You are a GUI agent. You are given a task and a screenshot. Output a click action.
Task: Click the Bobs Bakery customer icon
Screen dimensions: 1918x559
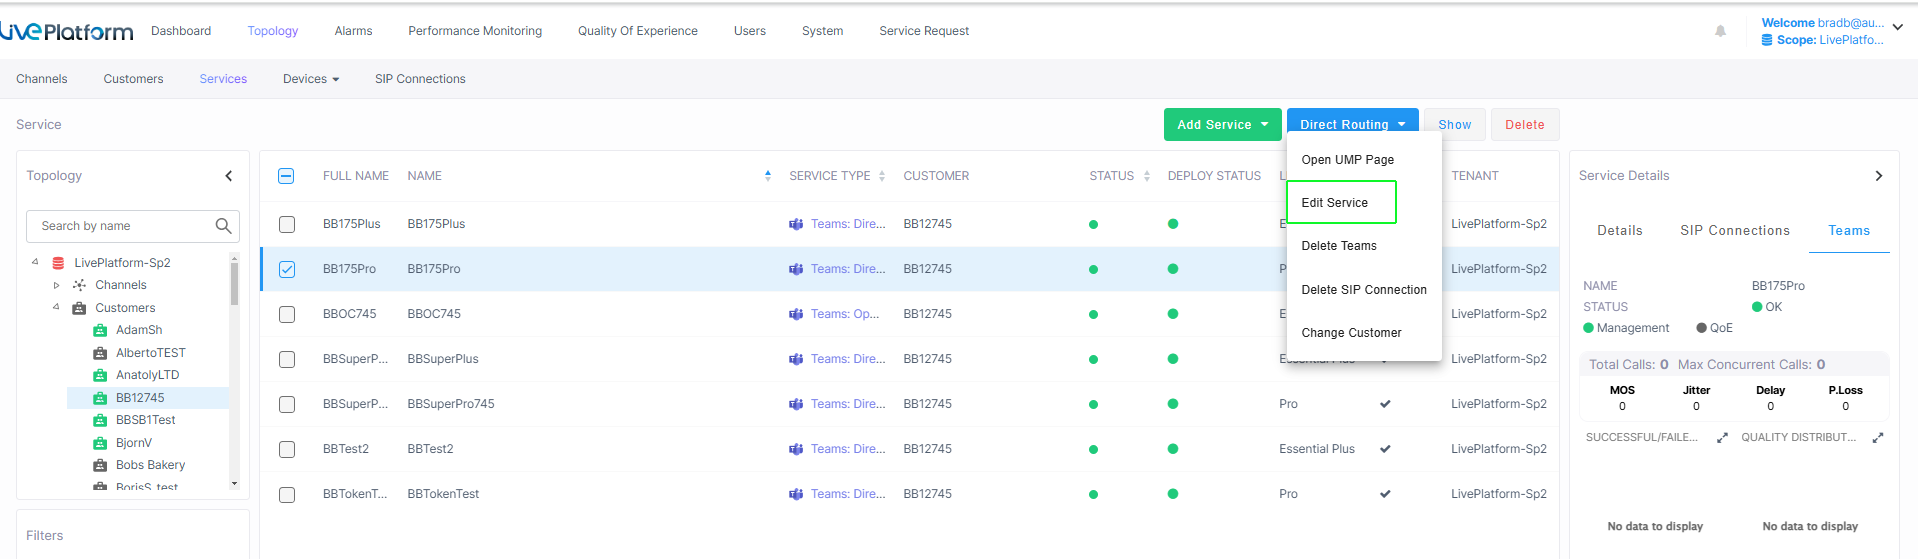(100, 465)
